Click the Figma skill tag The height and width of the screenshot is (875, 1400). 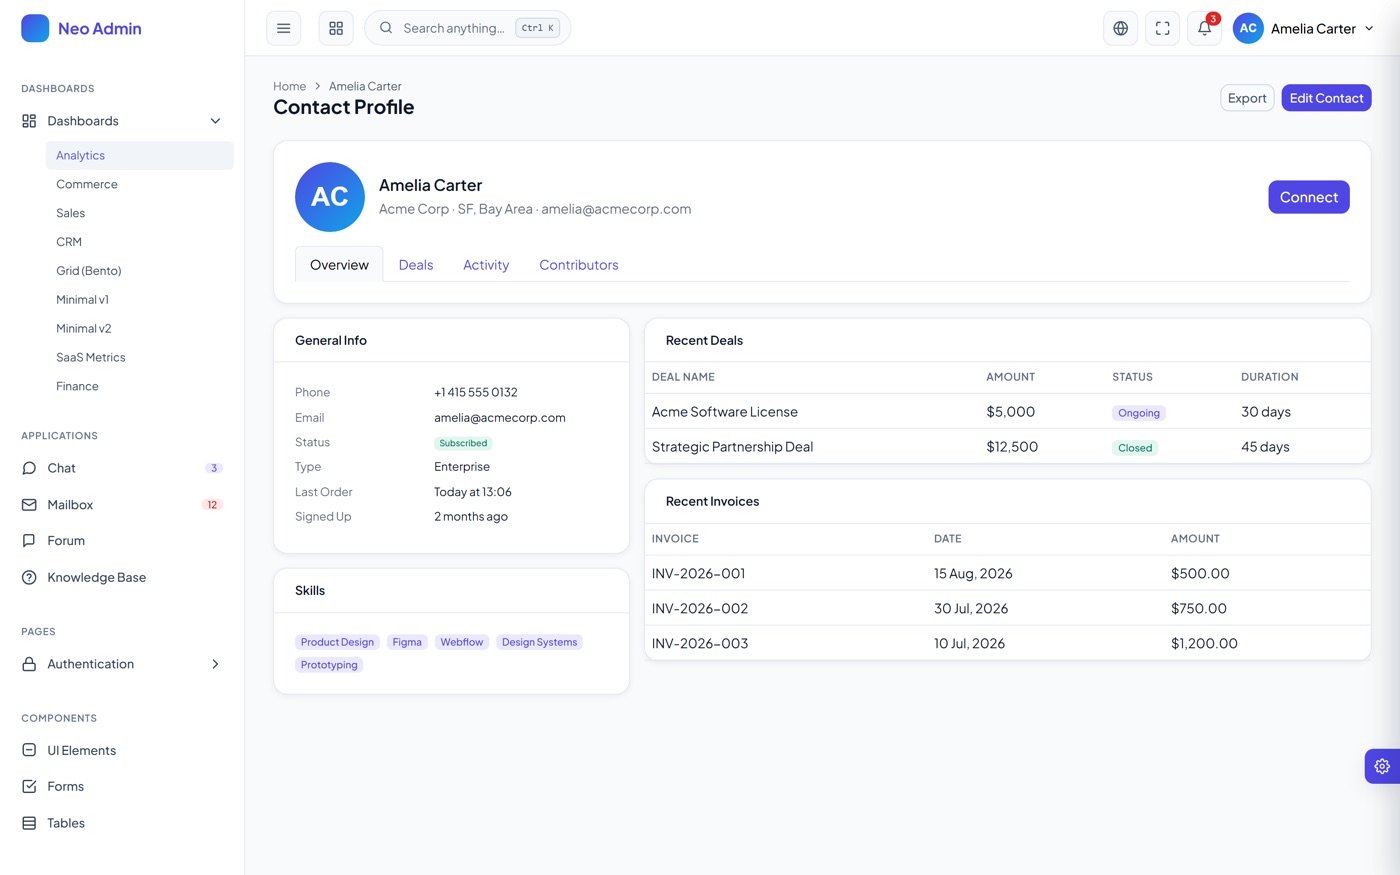tap(407, 642)
